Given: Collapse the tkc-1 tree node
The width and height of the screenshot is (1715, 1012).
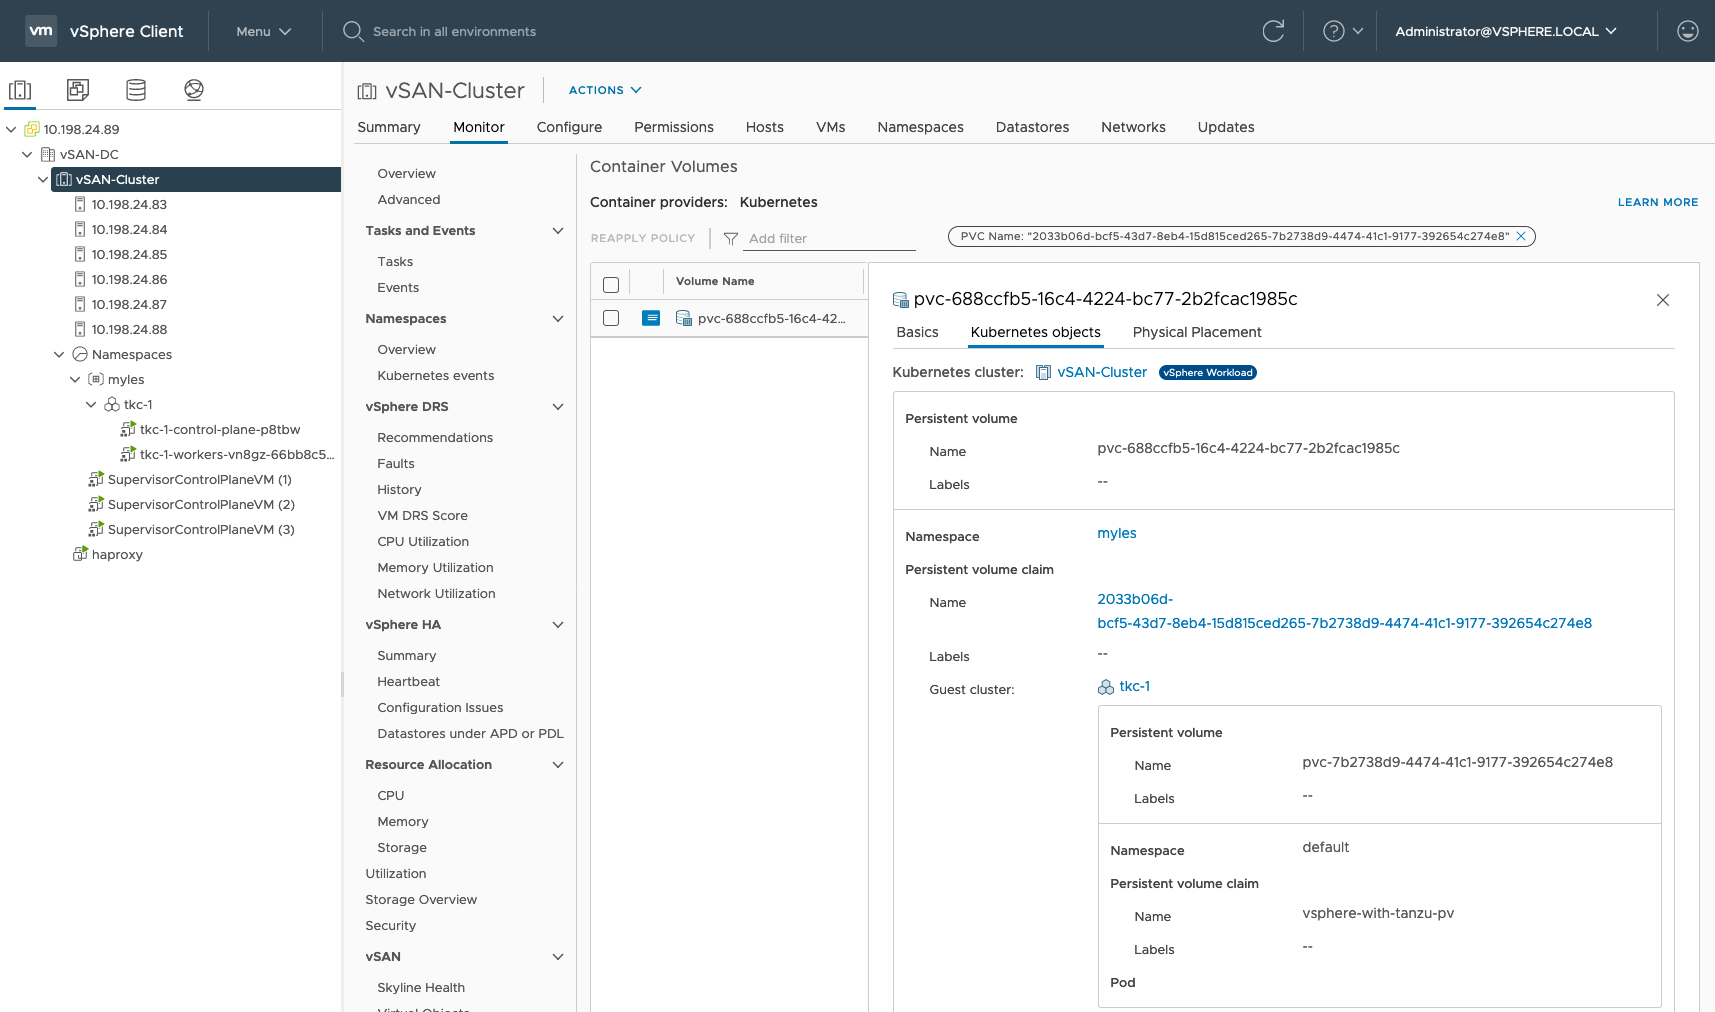Looking at the screenshot, I should point(91,404).
